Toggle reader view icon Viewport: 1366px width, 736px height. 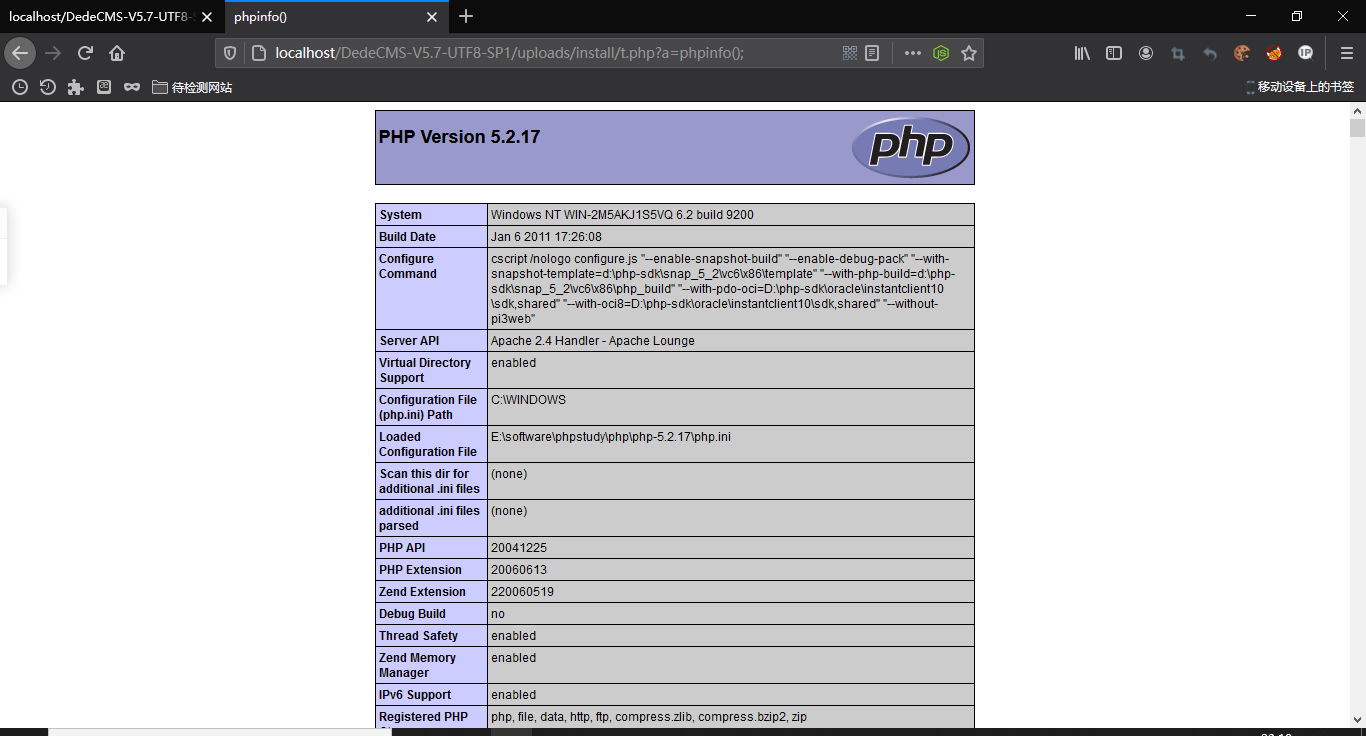pos(872,53)
